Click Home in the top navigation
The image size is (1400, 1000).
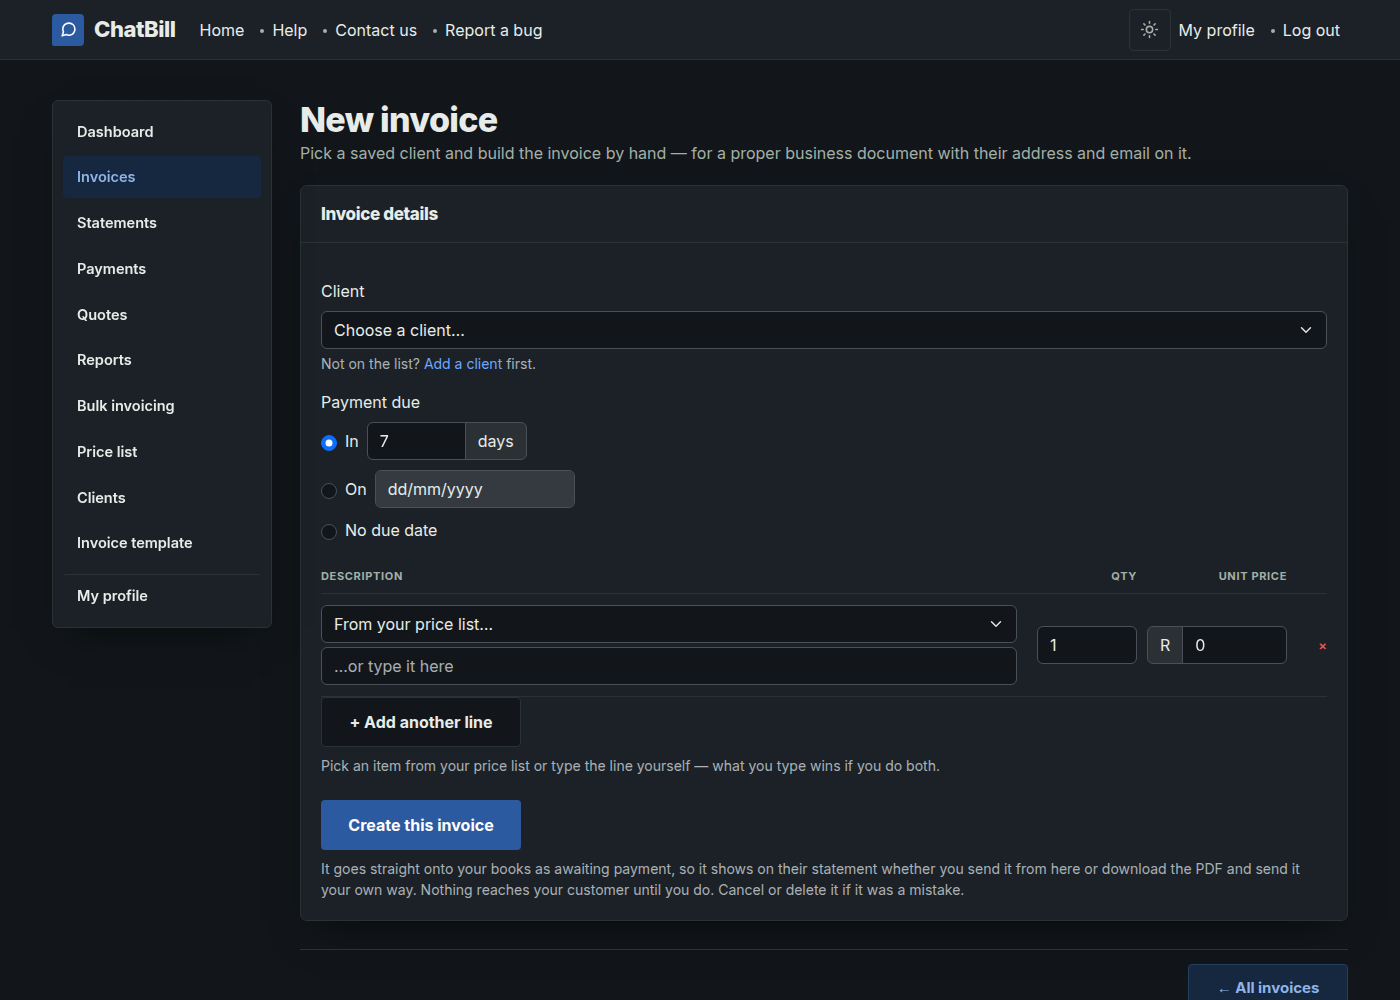(222, 30)
